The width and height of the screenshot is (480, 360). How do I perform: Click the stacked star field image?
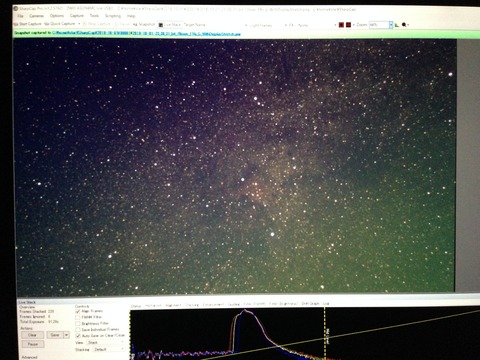pos(235,166)
